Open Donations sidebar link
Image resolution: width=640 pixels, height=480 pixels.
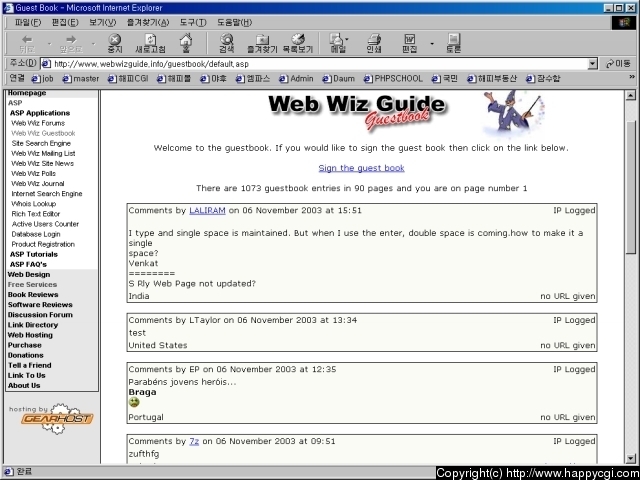tap(25, 355)
